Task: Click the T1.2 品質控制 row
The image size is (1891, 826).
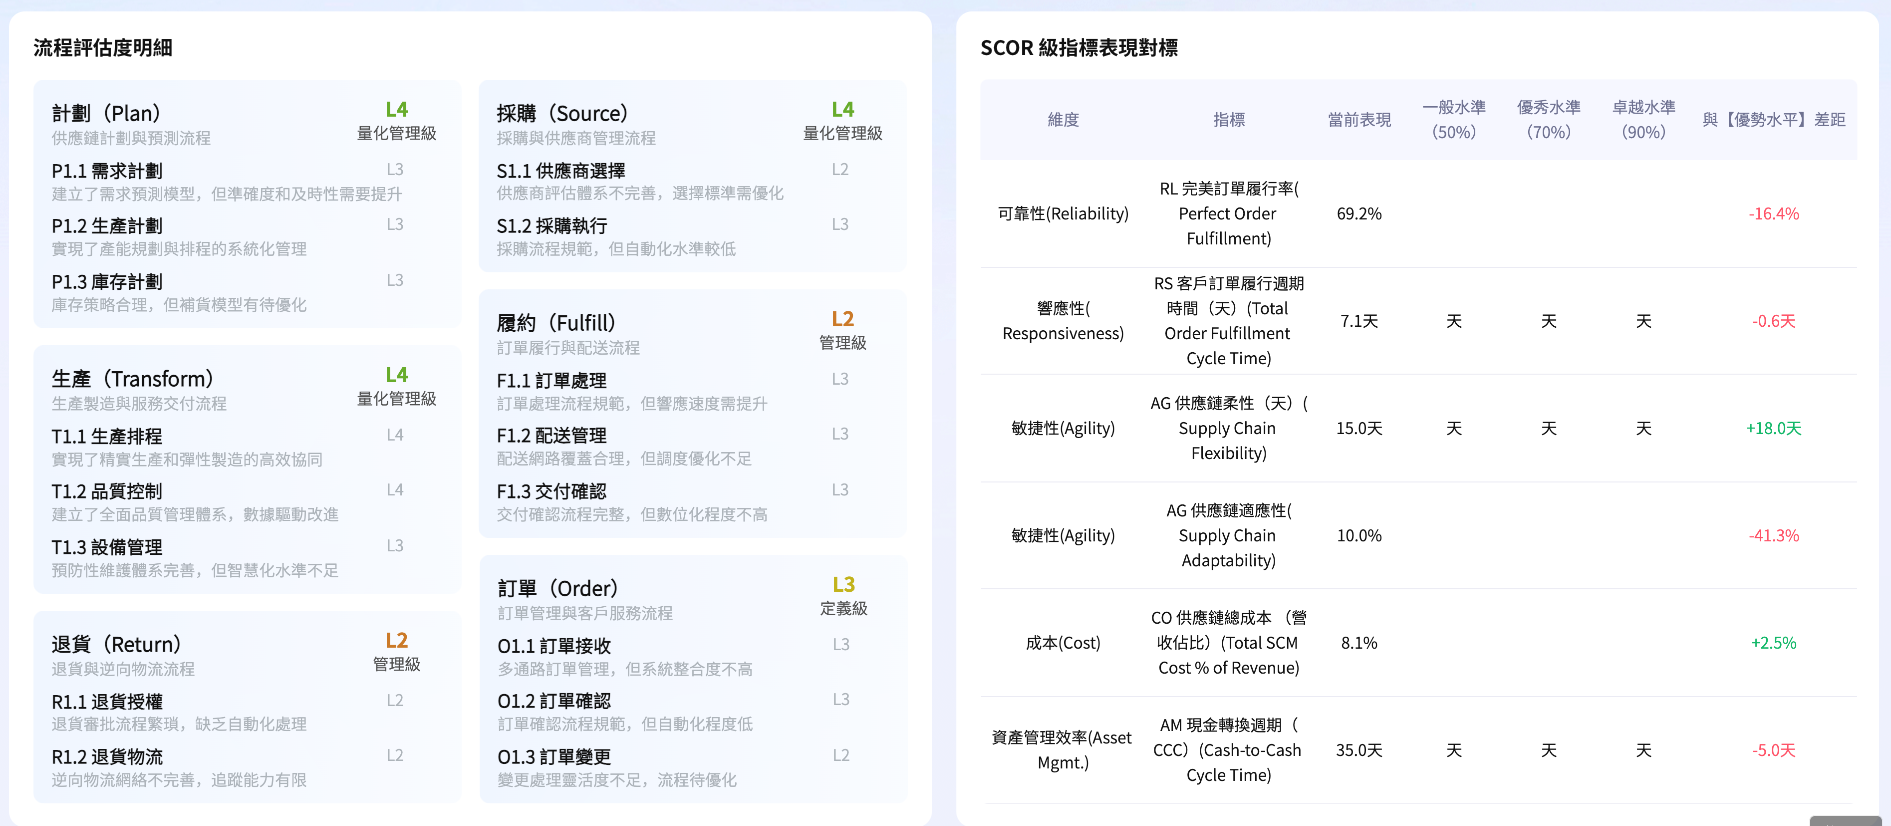Action: click(245, 502)
